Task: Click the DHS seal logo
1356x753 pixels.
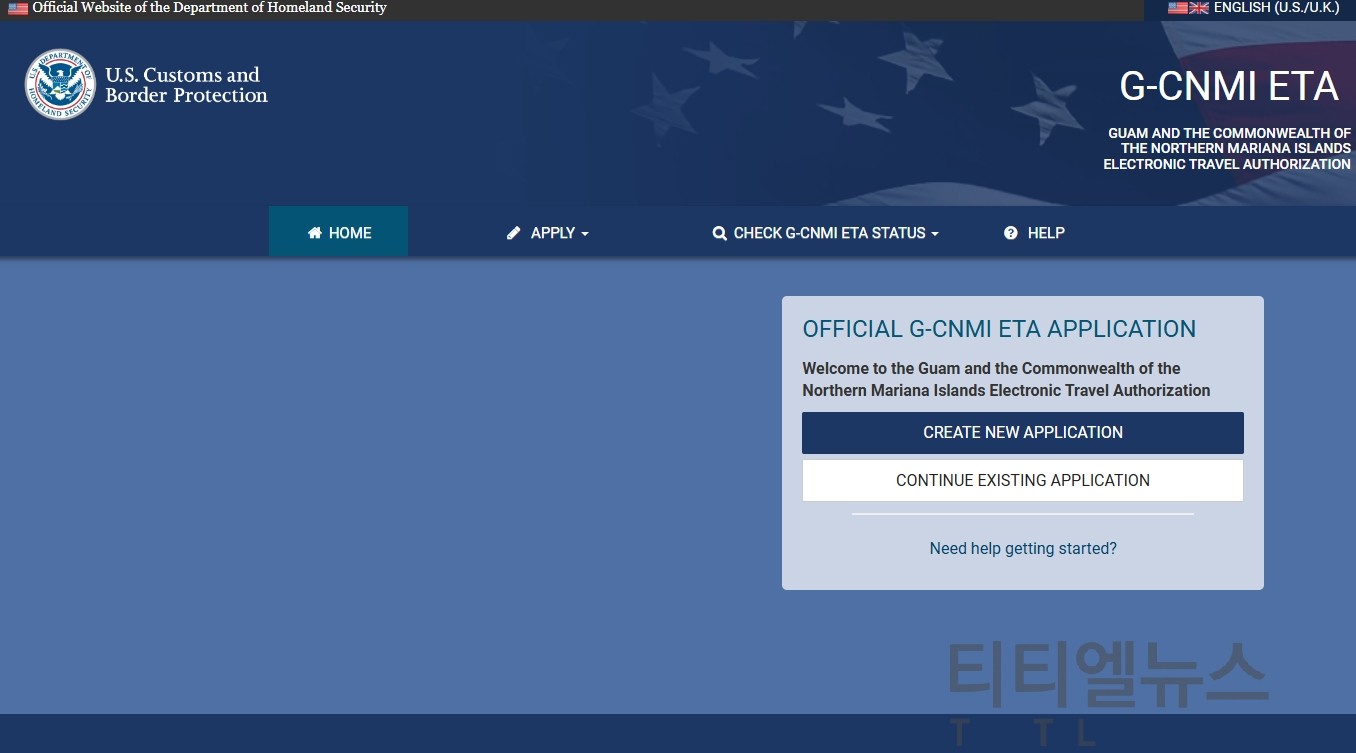Action: (60, 85)
